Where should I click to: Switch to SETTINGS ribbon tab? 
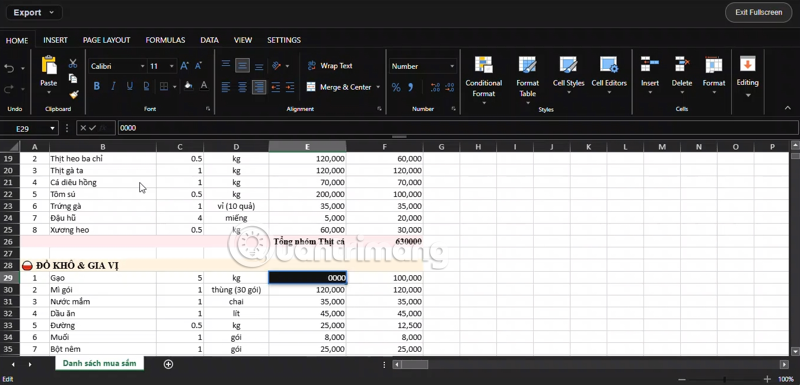click(284, 40)
